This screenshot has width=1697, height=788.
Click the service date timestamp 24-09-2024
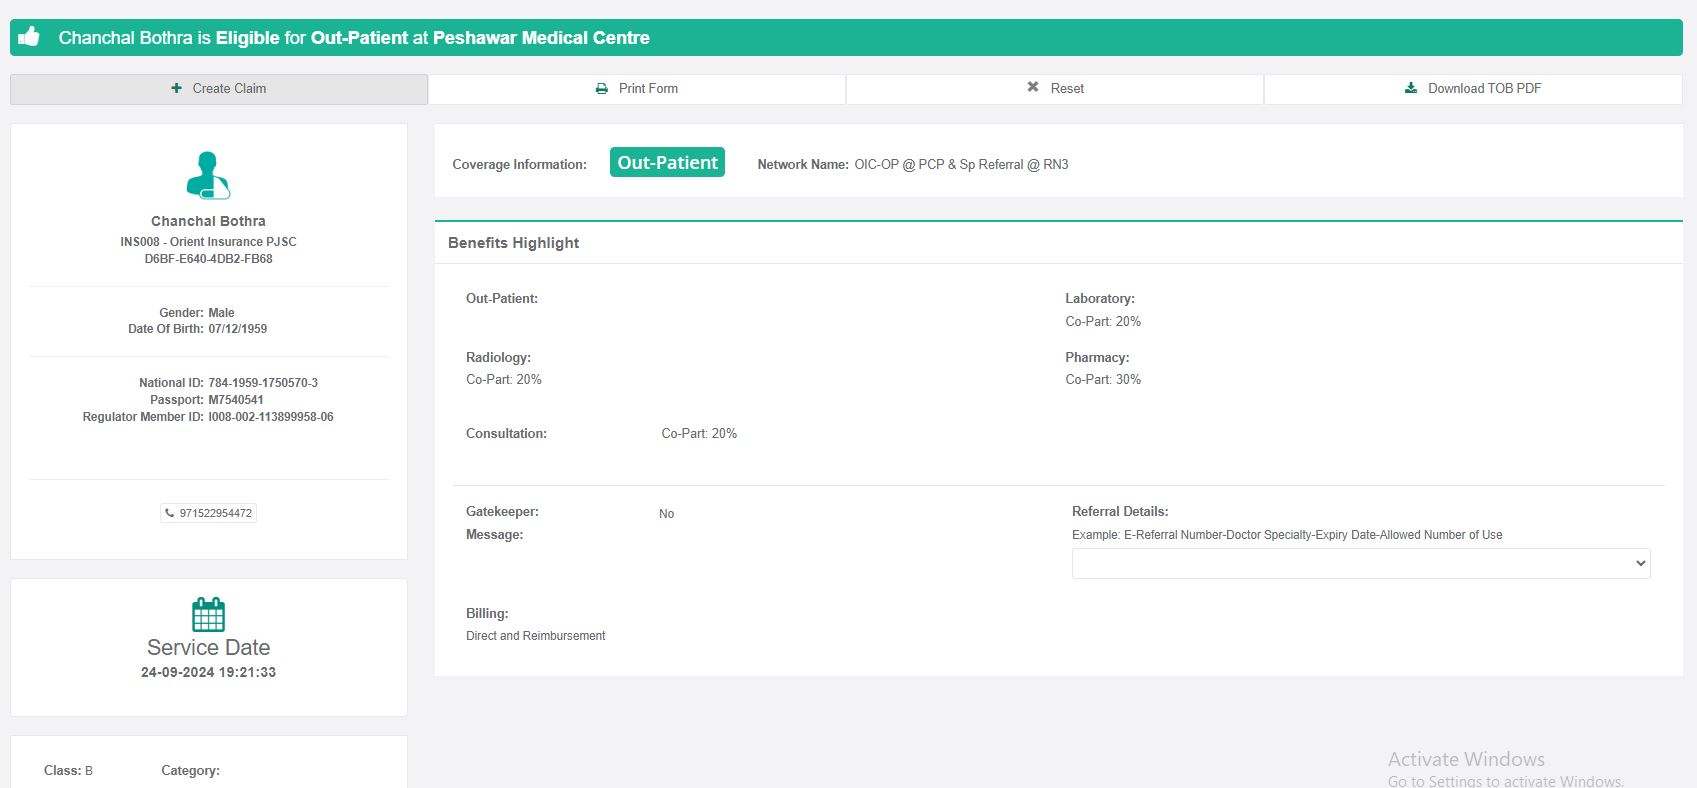pyautogui.click(x=208, y=672)
